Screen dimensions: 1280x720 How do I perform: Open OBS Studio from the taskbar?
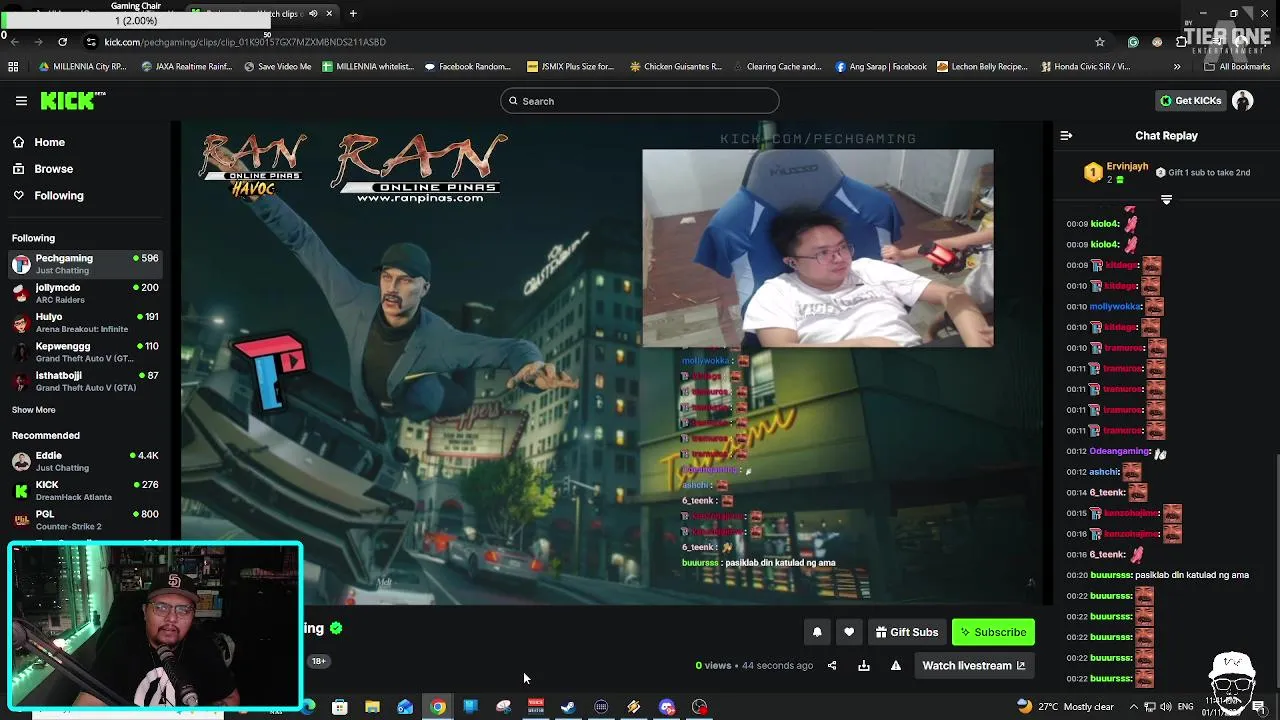[x=700, y=707]
